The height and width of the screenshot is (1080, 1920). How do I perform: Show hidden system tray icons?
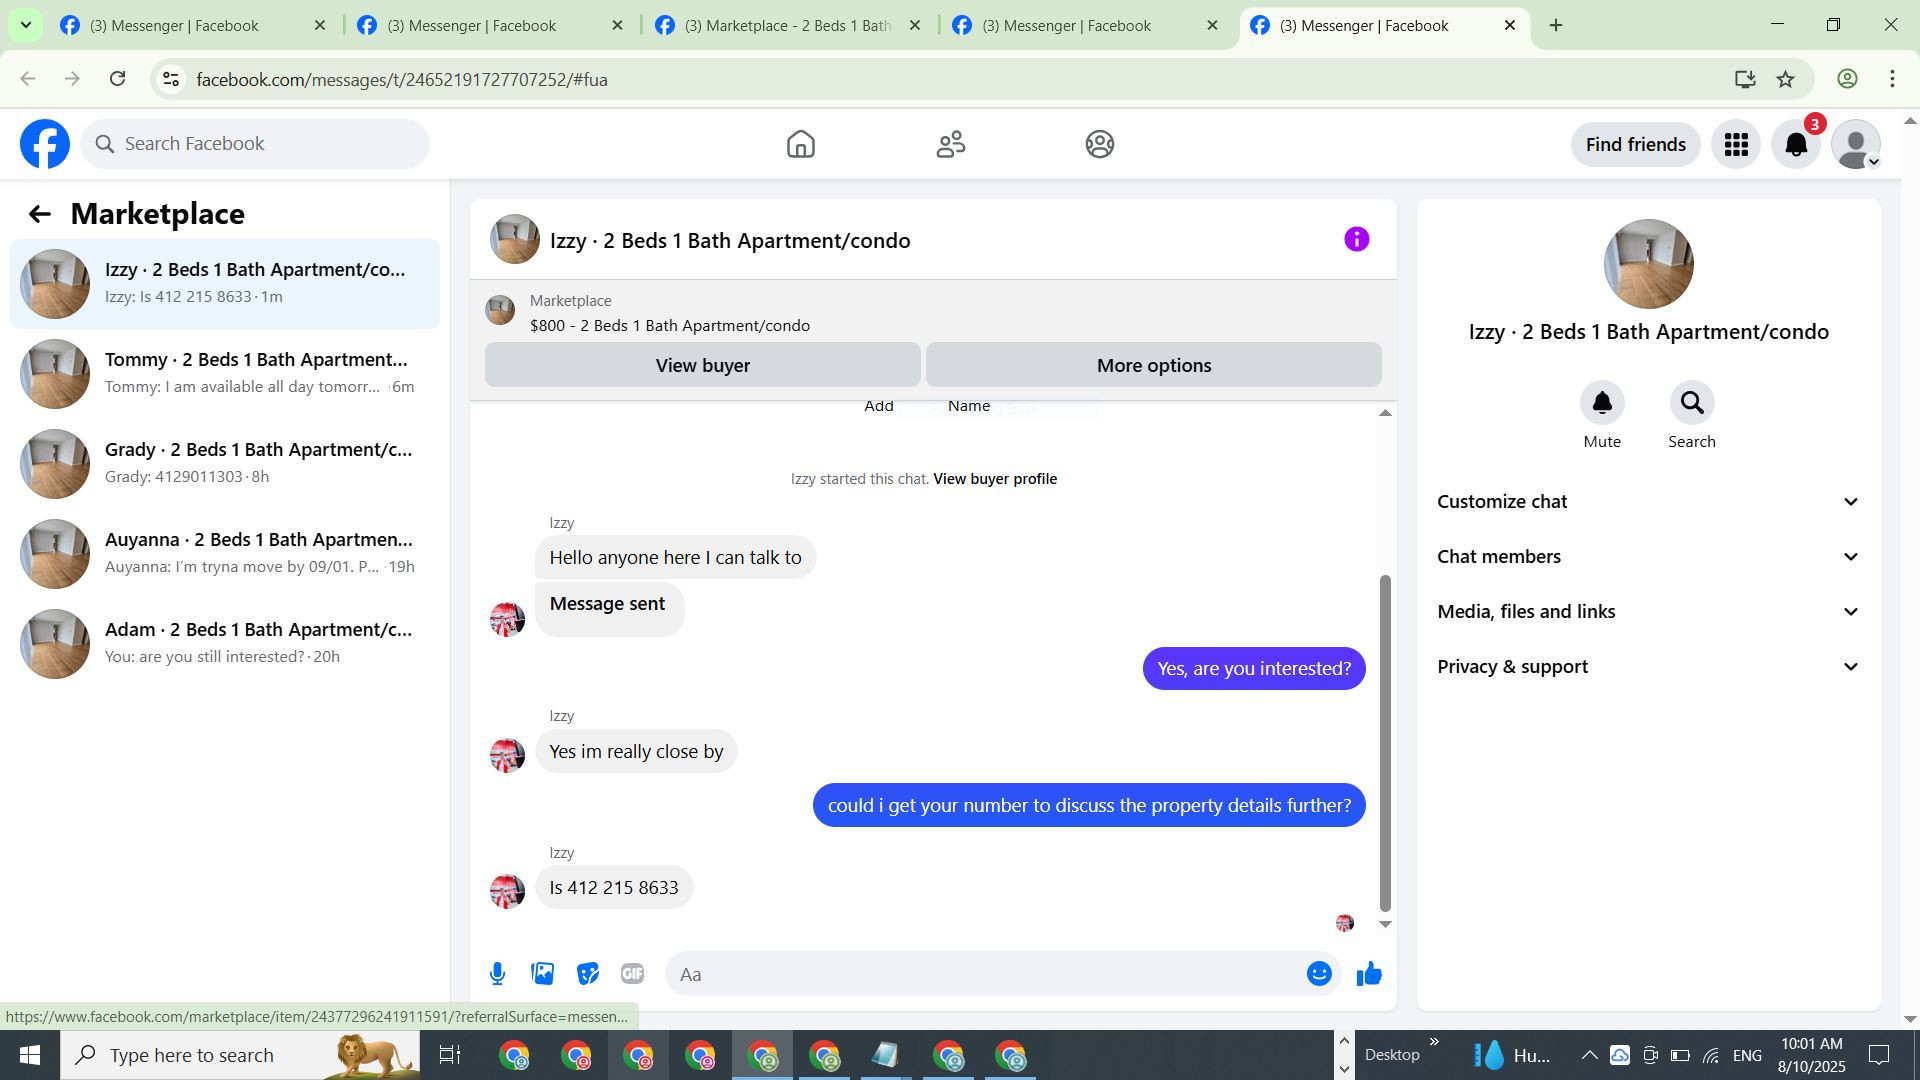click(x=1589, y=1055)
